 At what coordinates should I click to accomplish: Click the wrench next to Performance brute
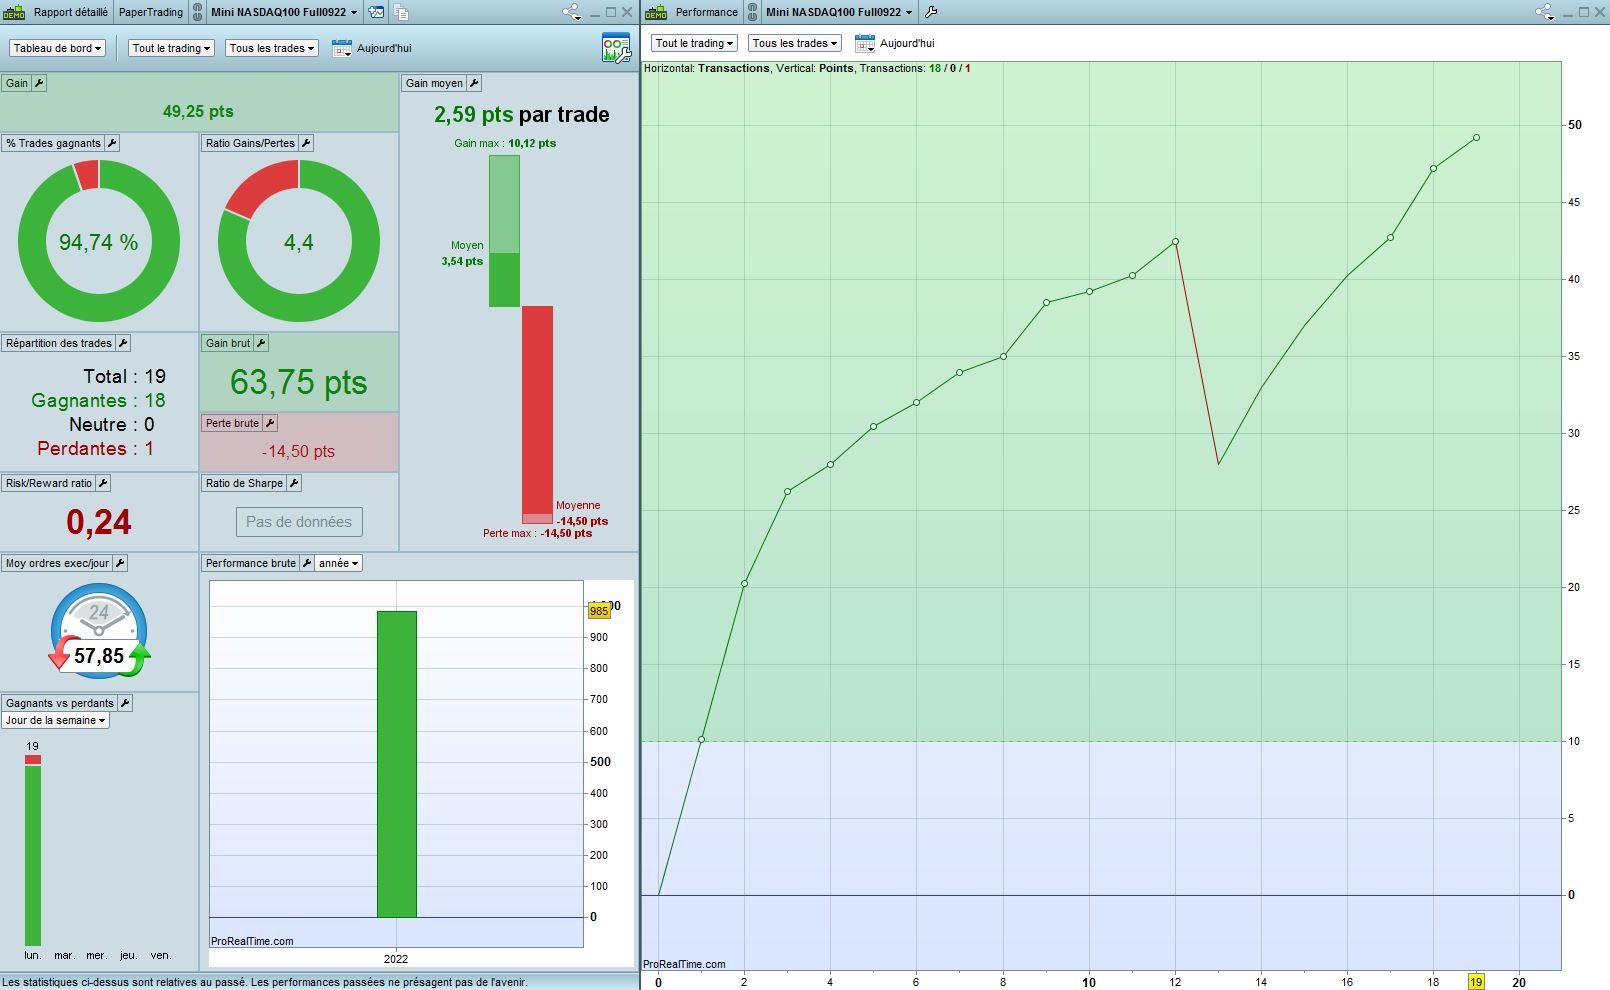pos(307,563)
